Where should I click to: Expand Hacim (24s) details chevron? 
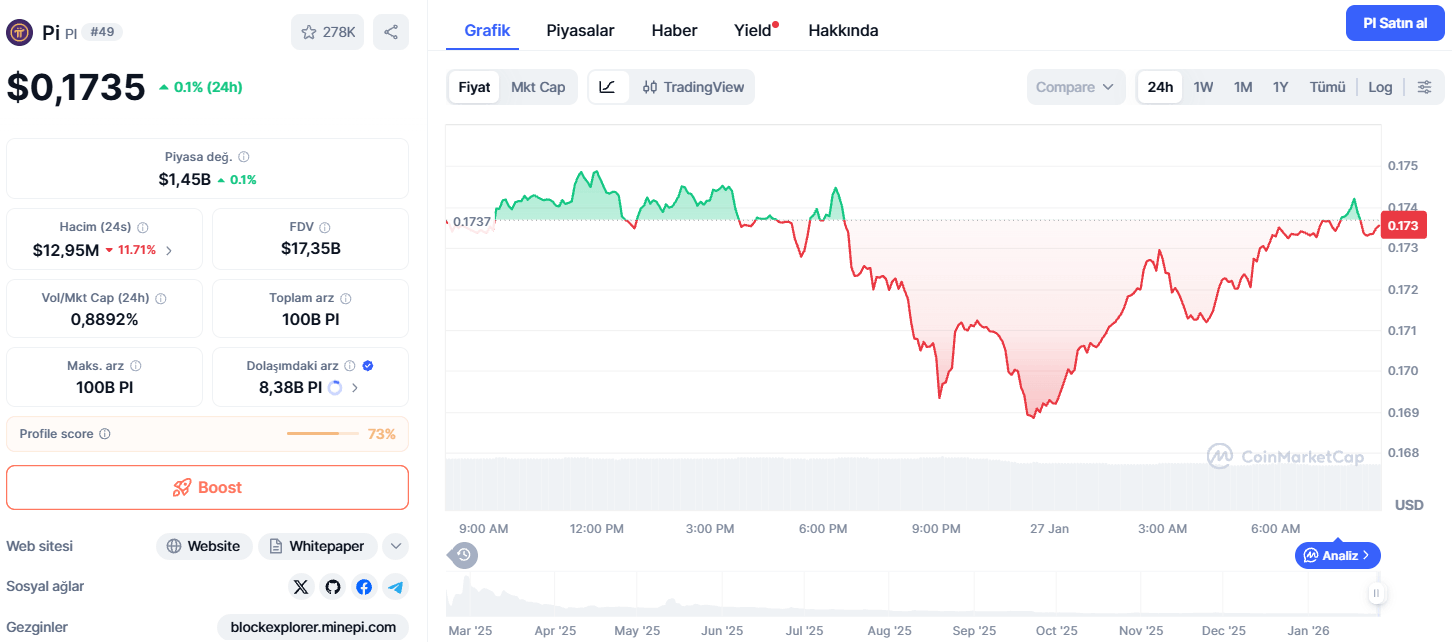(x=168, y=250)
